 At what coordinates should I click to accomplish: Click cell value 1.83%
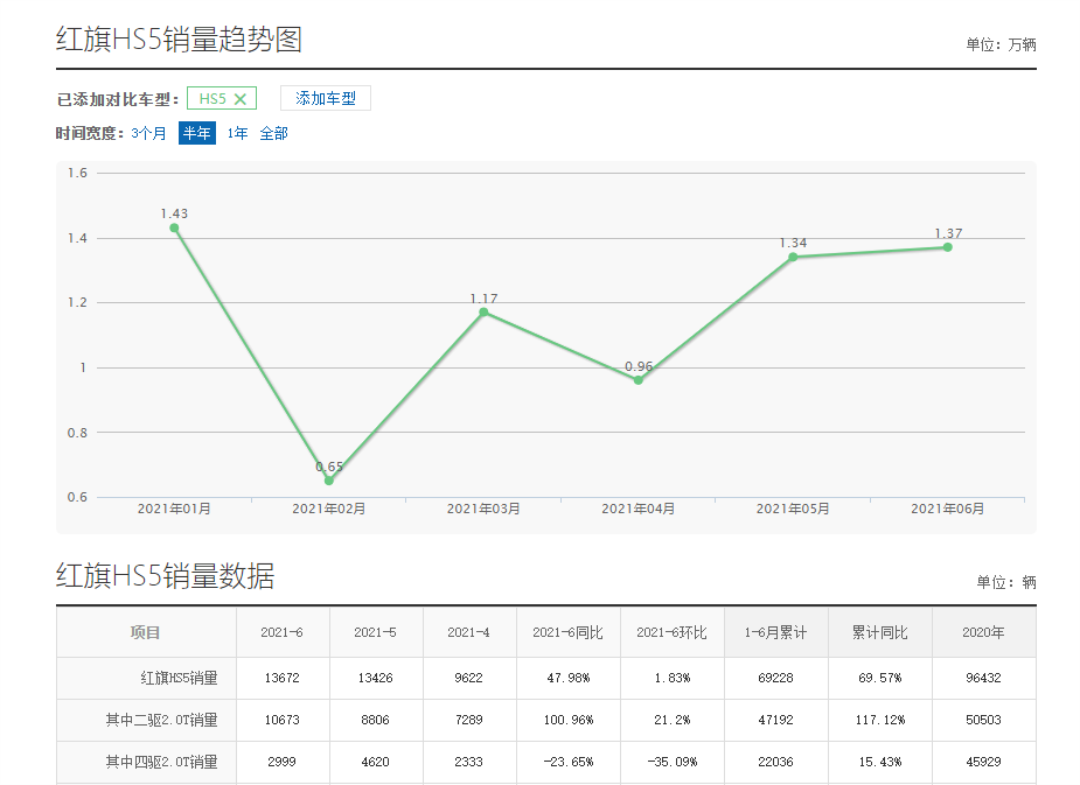pos(672,678)
